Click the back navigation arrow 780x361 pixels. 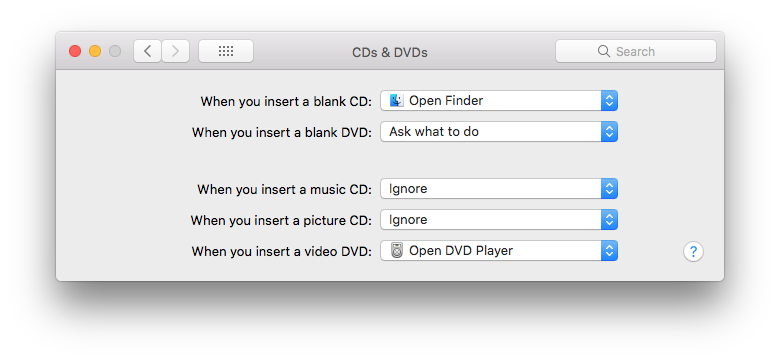click(147, 51)
